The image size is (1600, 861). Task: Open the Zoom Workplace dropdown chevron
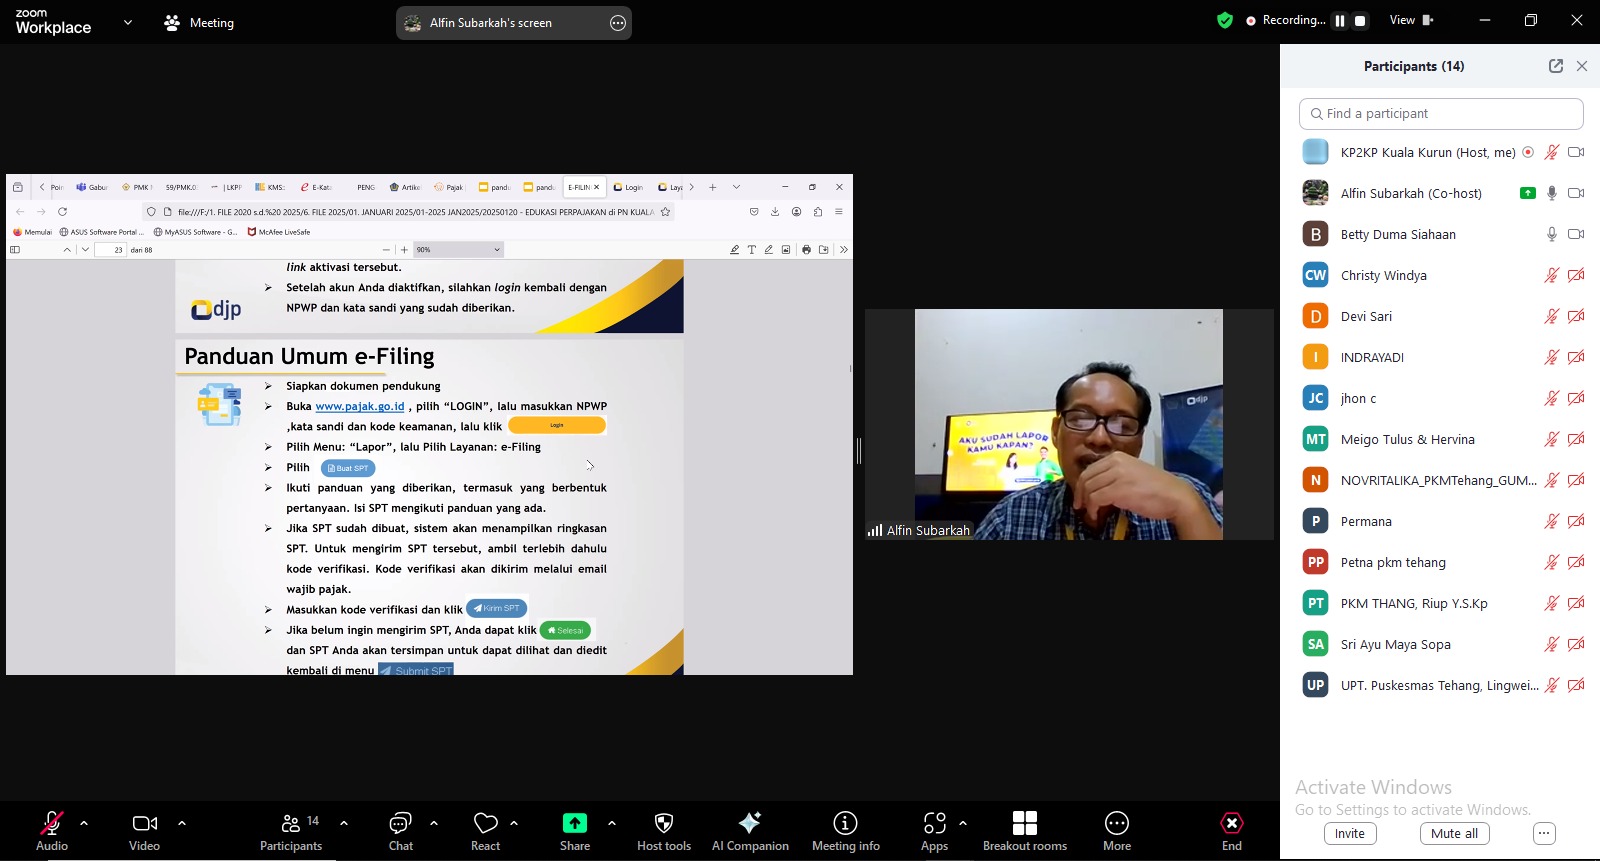point(128,22)
